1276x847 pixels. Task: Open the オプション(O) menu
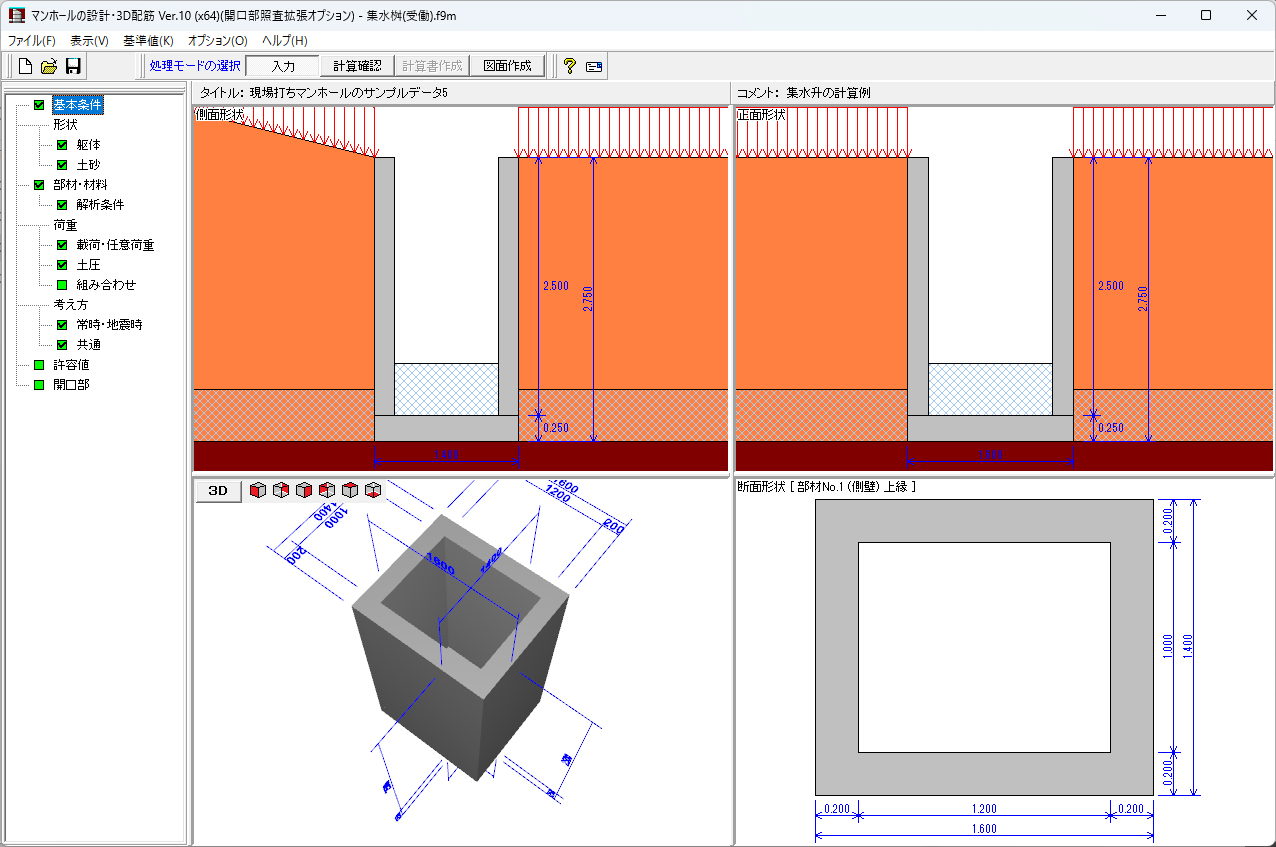pos(217,41)
